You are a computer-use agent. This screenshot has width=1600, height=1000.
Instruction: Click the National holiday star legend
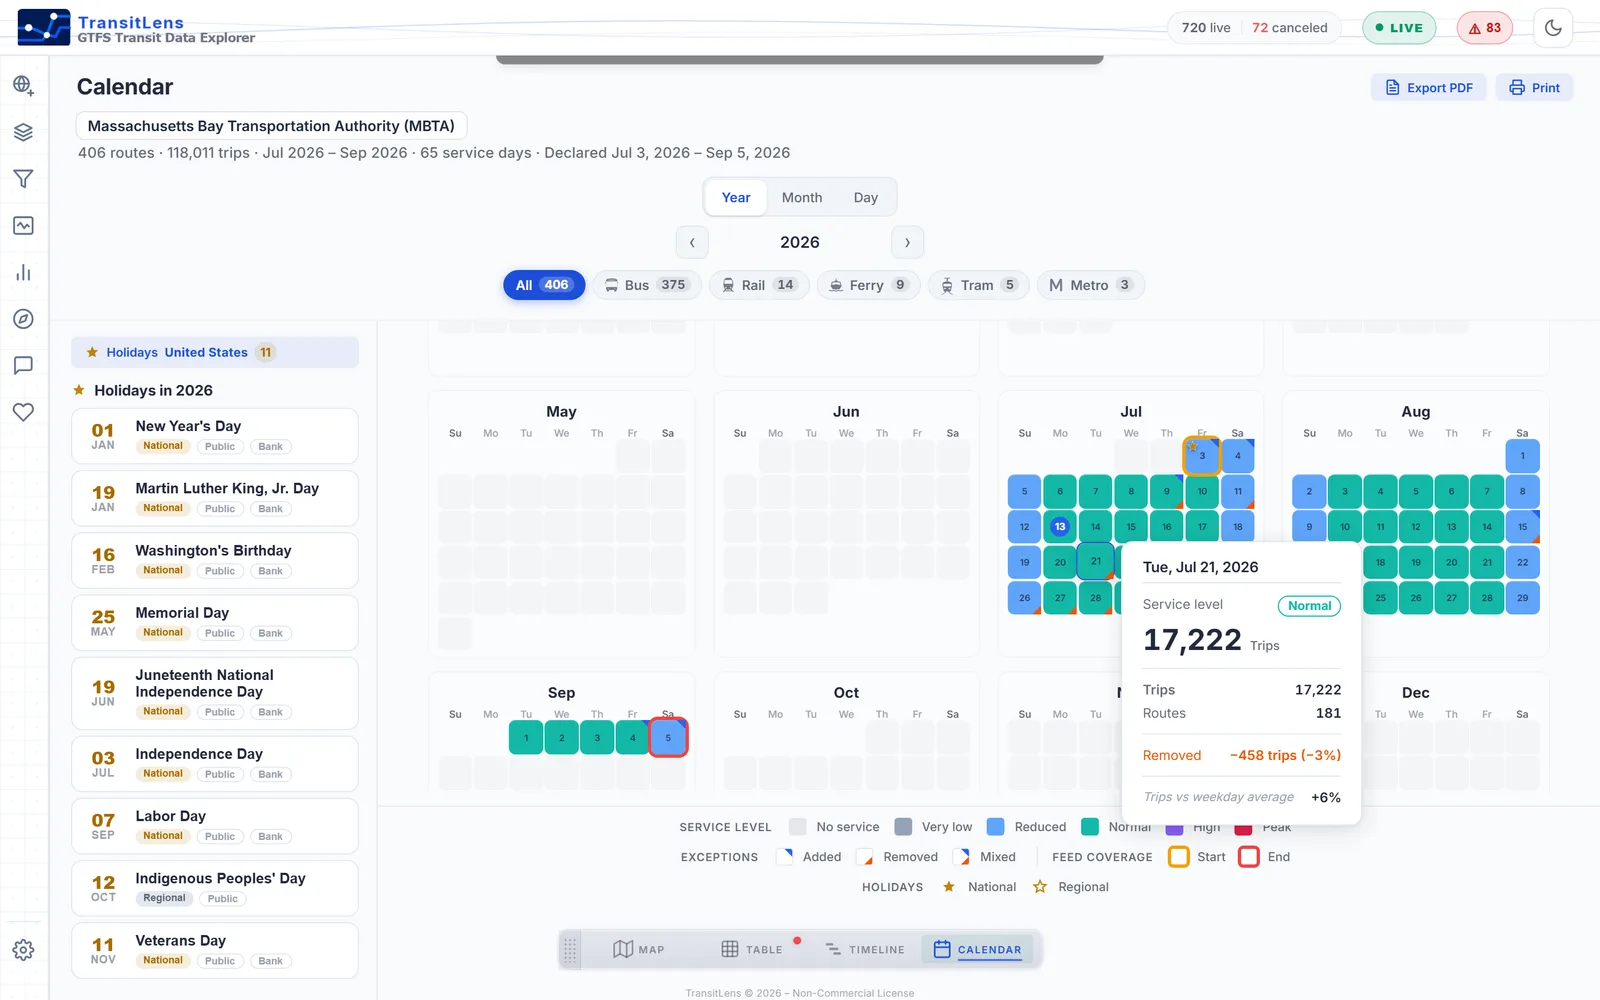click(x=949, y=887)
